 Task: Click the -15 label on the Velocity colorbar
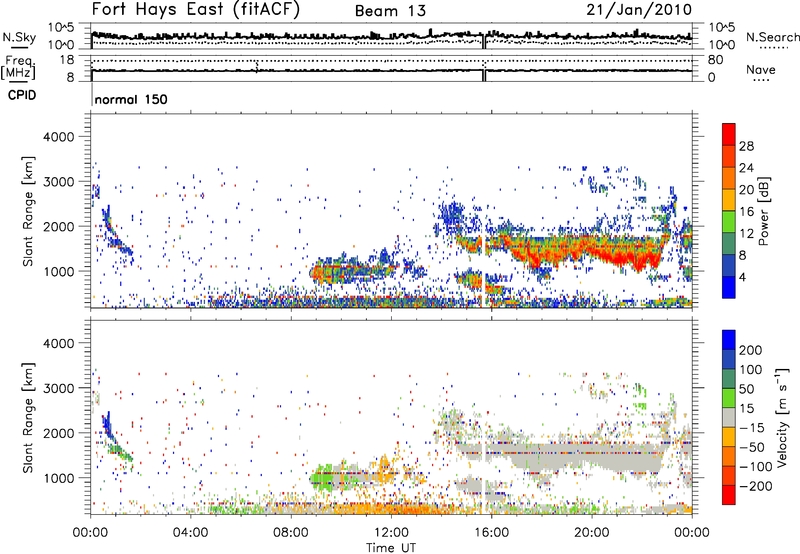(752, 428)
